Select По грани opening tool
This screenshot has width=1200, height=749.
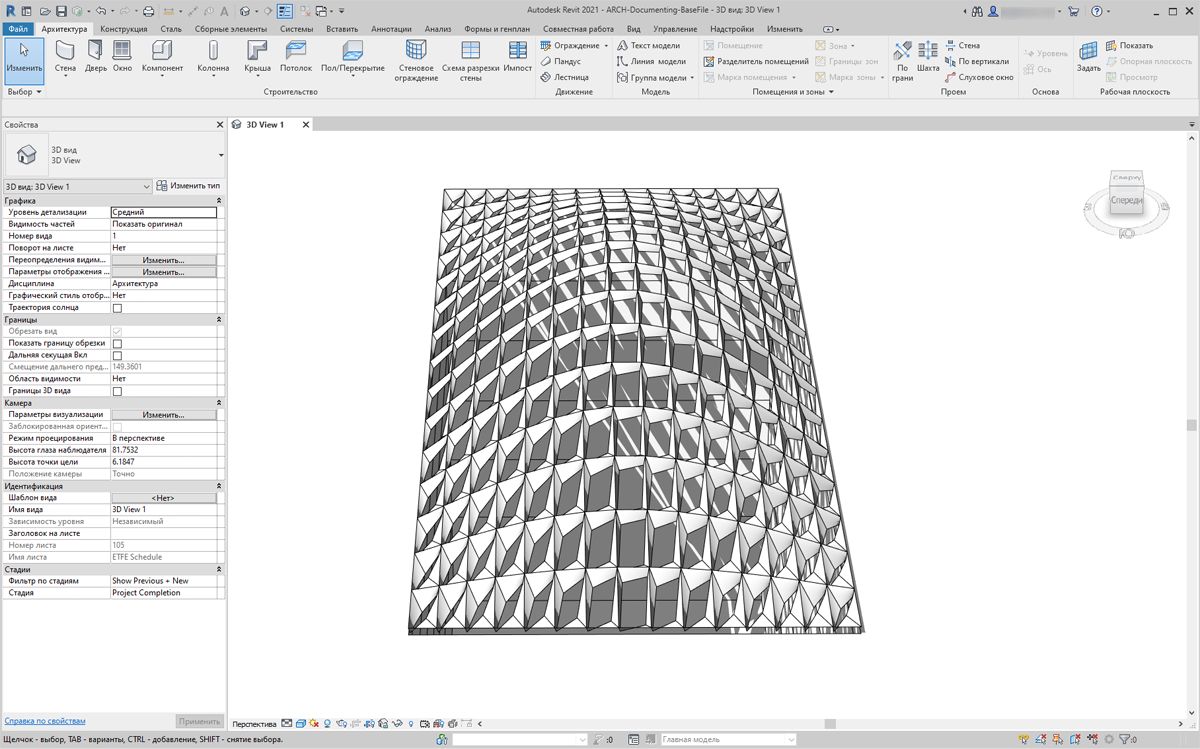coord(903,61)
